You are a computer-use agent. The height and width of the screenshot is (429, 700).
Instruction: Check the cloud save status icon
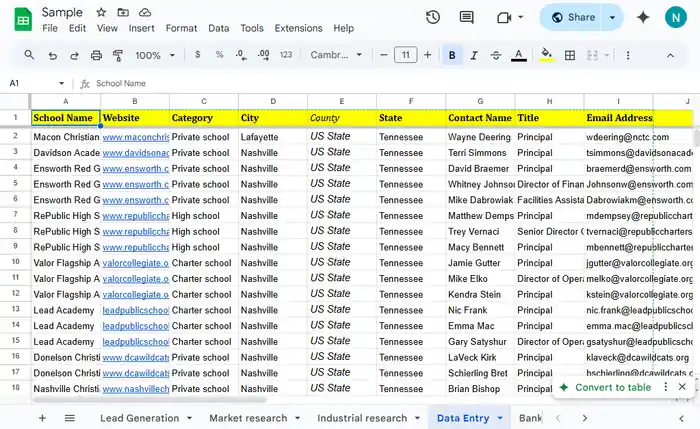coord(145,12)
